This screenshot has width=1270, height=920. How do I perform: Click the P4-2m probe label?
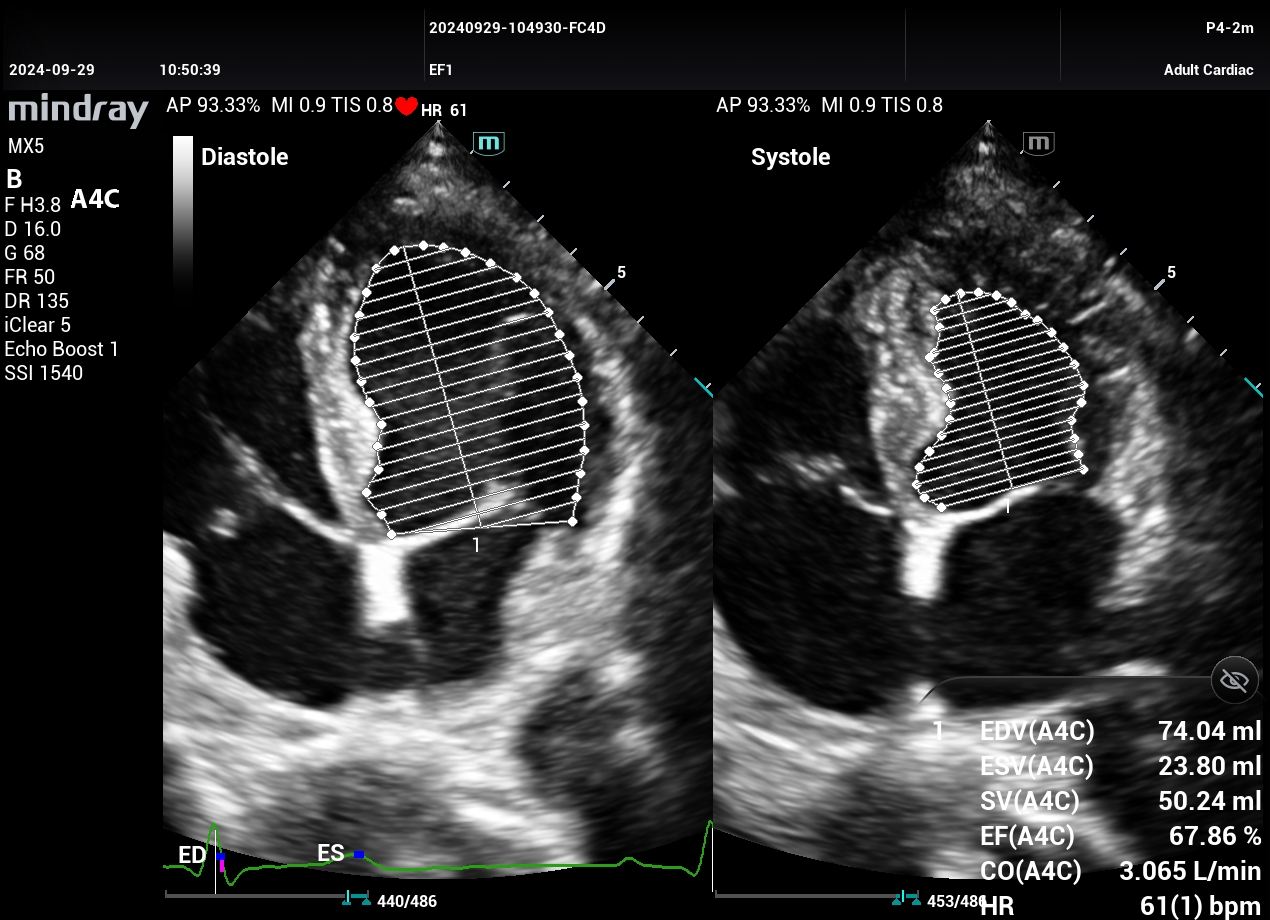pyautogui.click(x=1229, y=28)
